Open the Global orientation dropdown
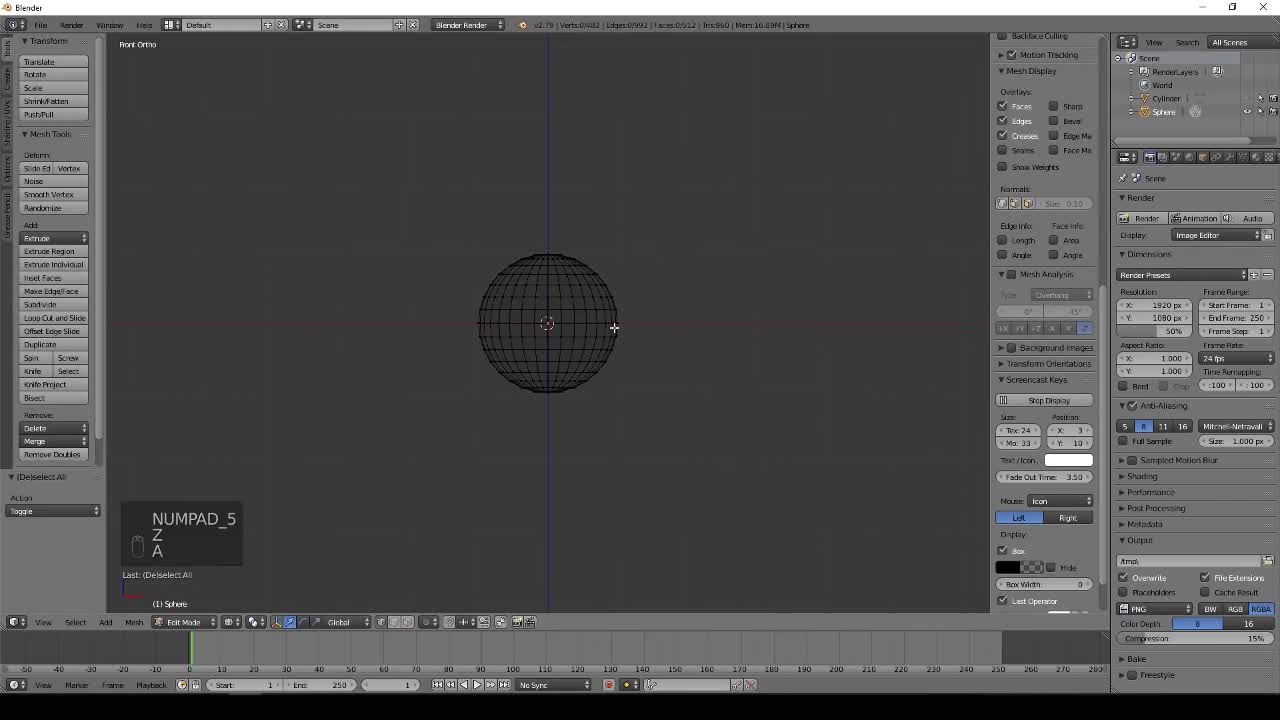Image resolution: width=1280 pixels, height=720 pixels. tap(347, 622)
